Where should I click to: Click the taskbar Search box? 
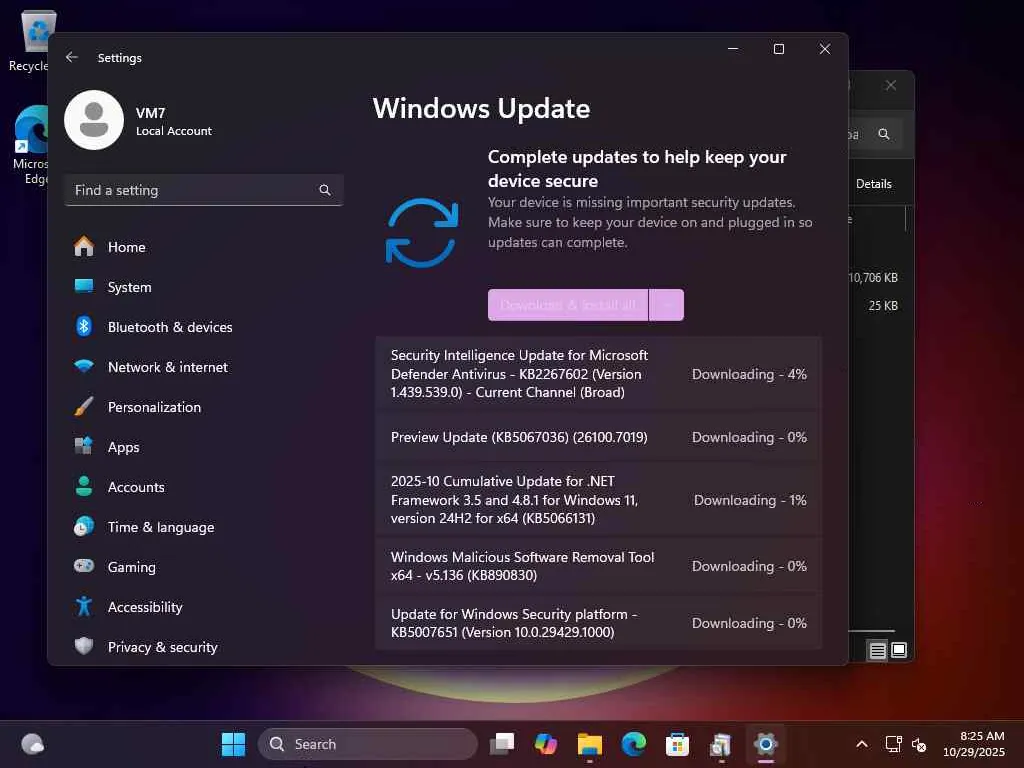368,744
